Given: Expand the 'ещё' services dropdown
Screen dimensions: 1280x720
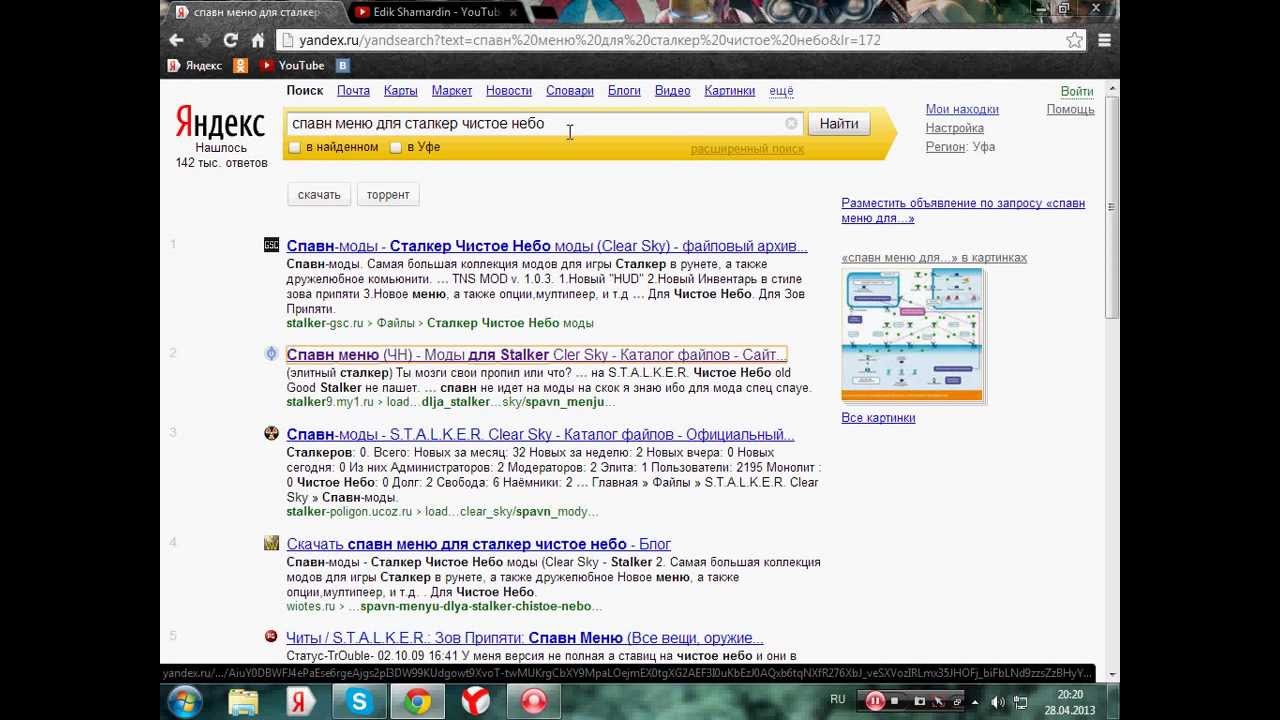Looking at the screenshot, I should click(781, 90).
